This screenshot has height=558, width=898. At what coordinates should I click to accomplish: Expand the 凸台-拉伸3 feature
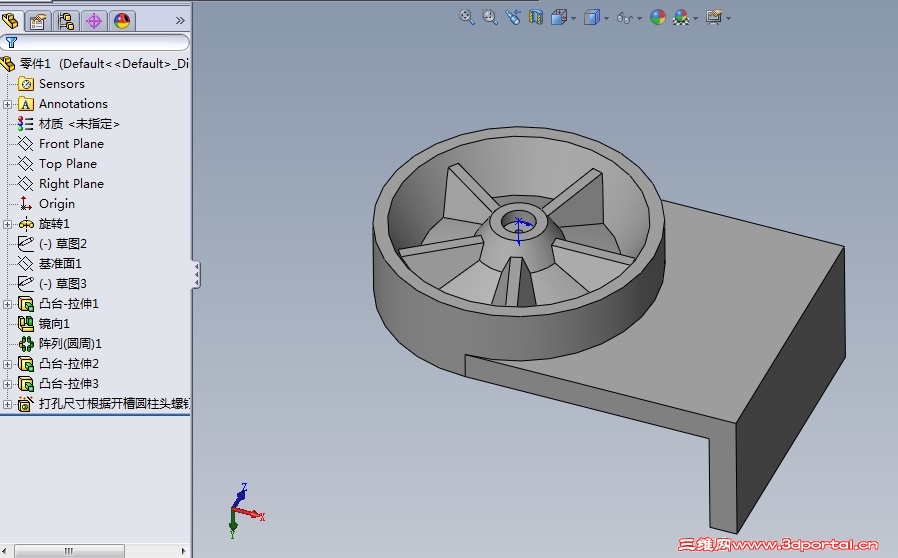click(7, 384)
